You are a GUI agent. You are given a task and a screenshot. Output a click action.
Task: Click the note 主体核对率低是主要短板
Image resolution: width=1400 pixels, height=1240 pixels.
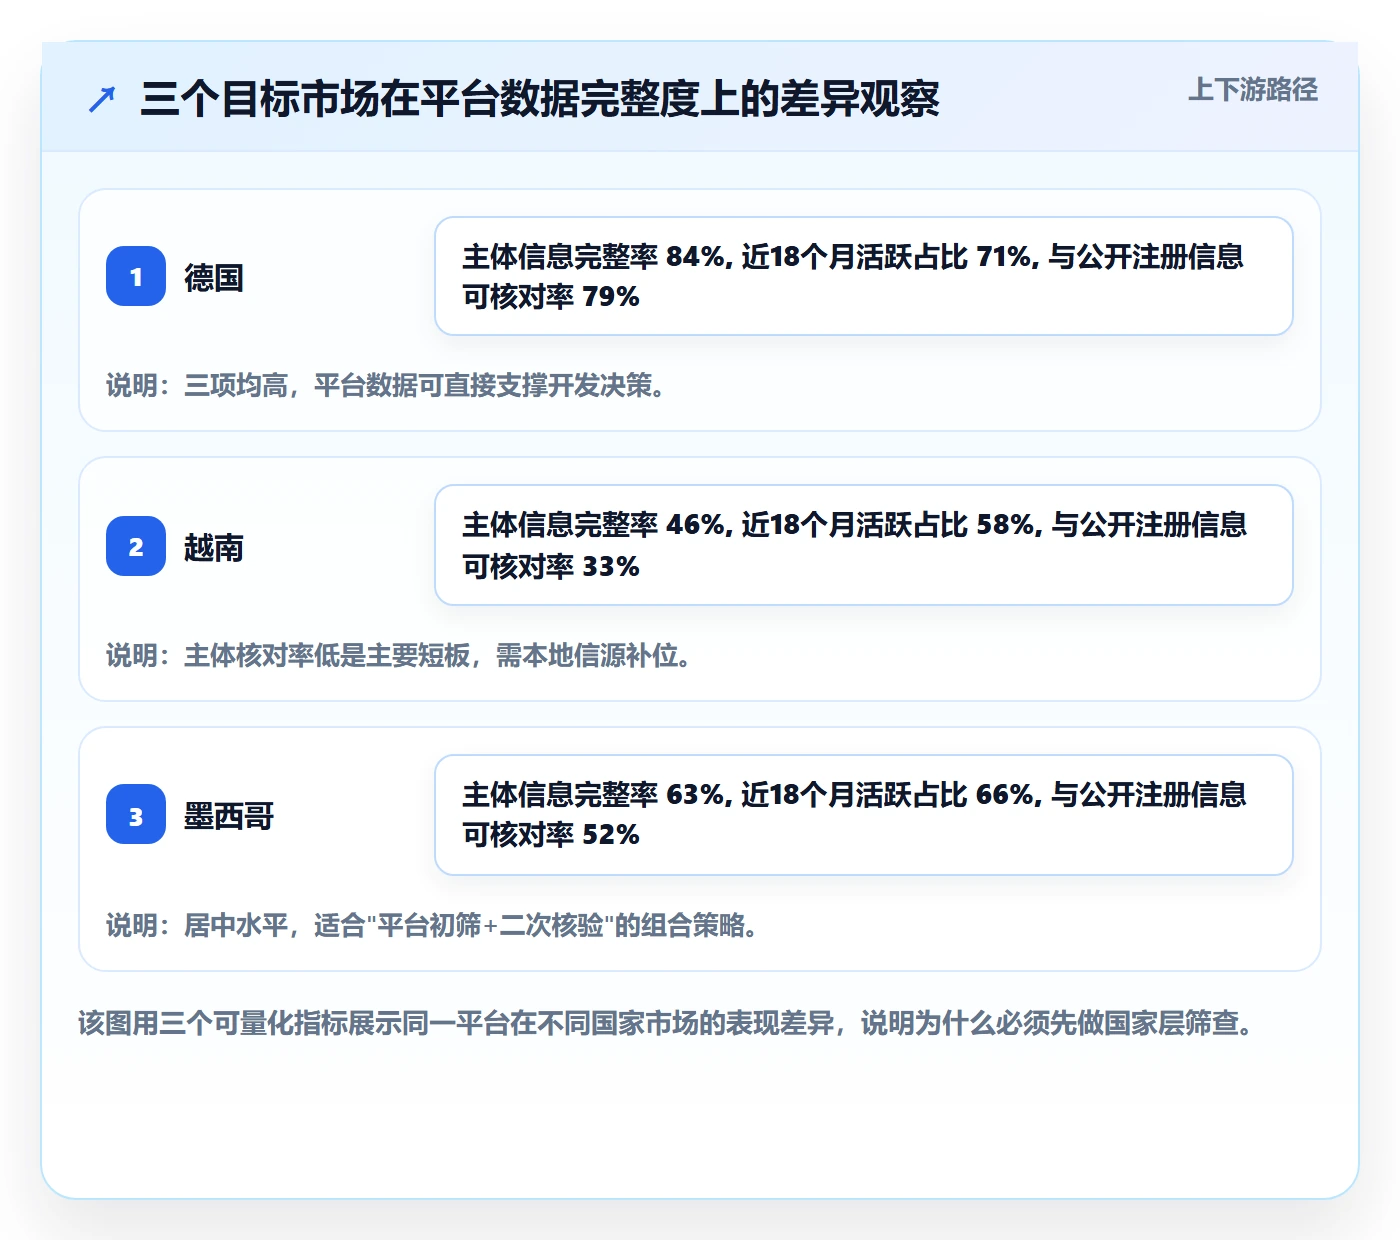pos(399,655)
